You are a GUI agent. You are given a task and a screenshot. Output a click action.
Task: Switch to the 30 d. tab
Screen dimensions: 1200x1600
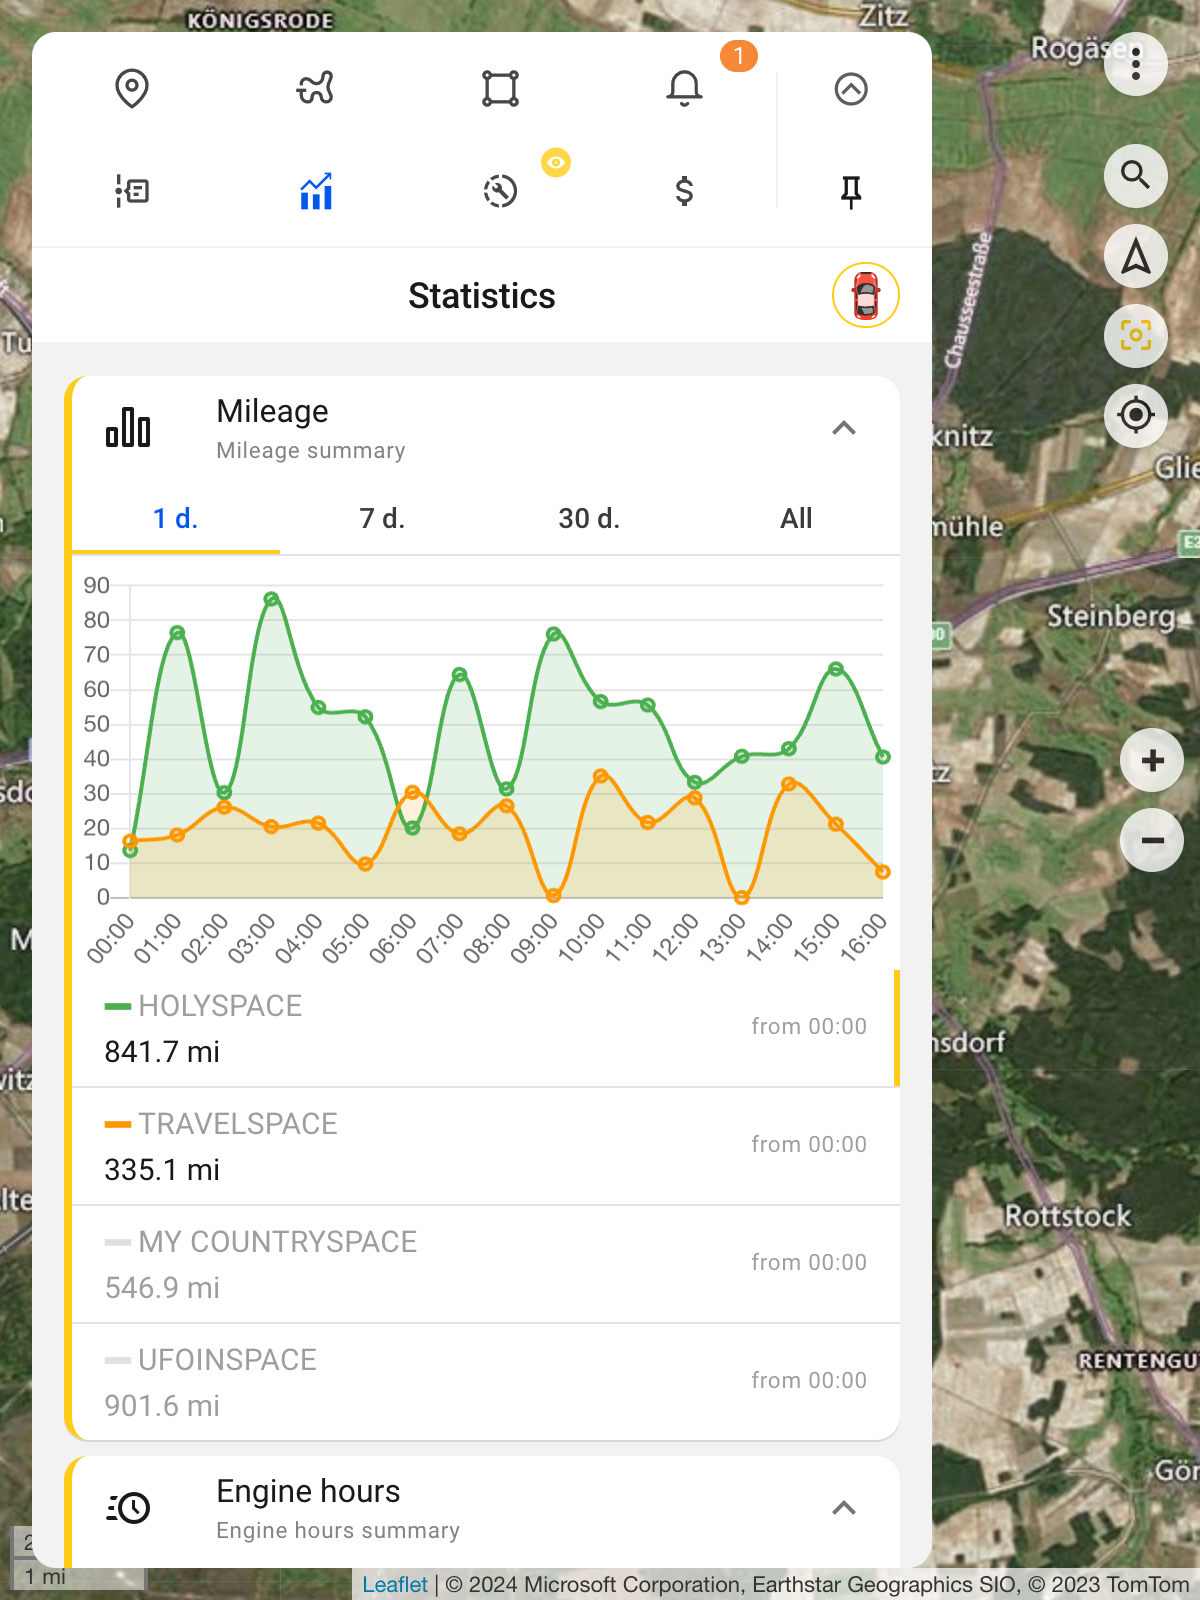590,519
